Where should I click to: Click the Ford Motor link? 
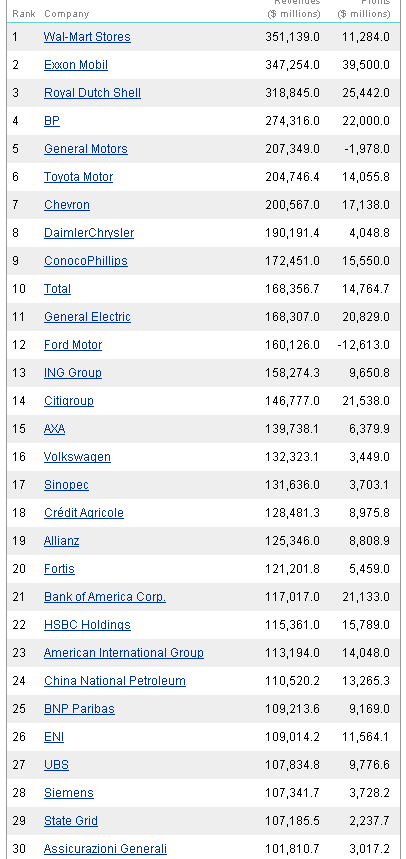[x=73, y=345]
